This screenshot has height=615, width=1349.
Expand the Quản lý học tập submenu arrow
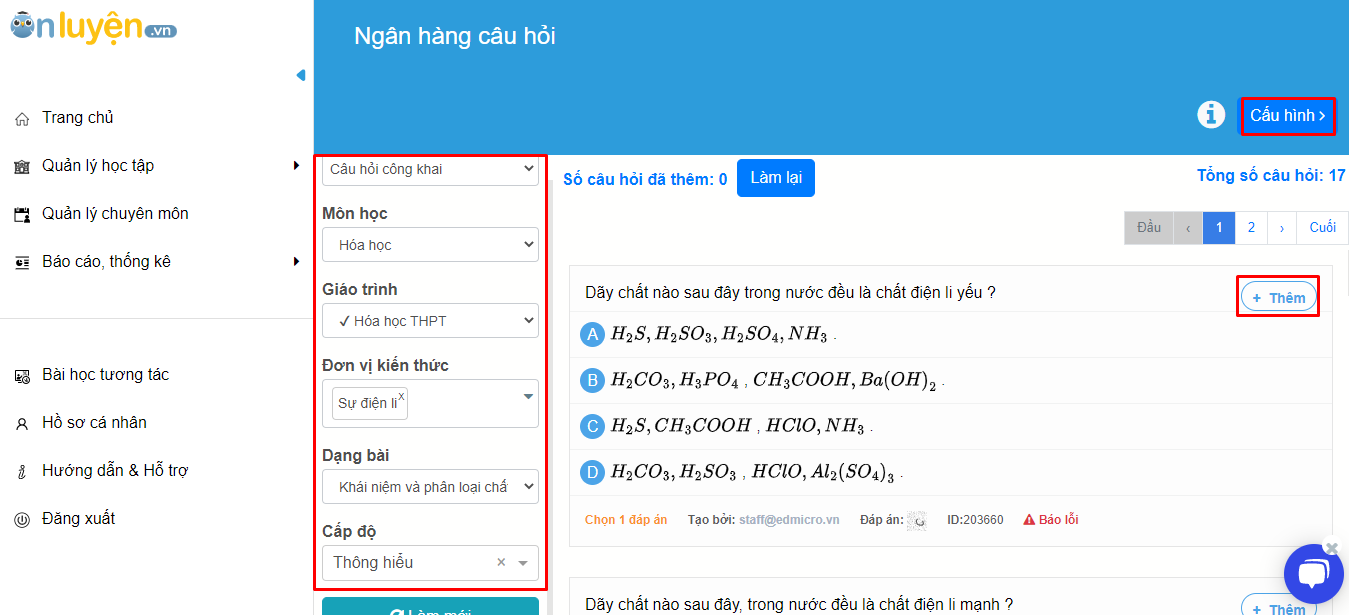(x=296, y=165)
